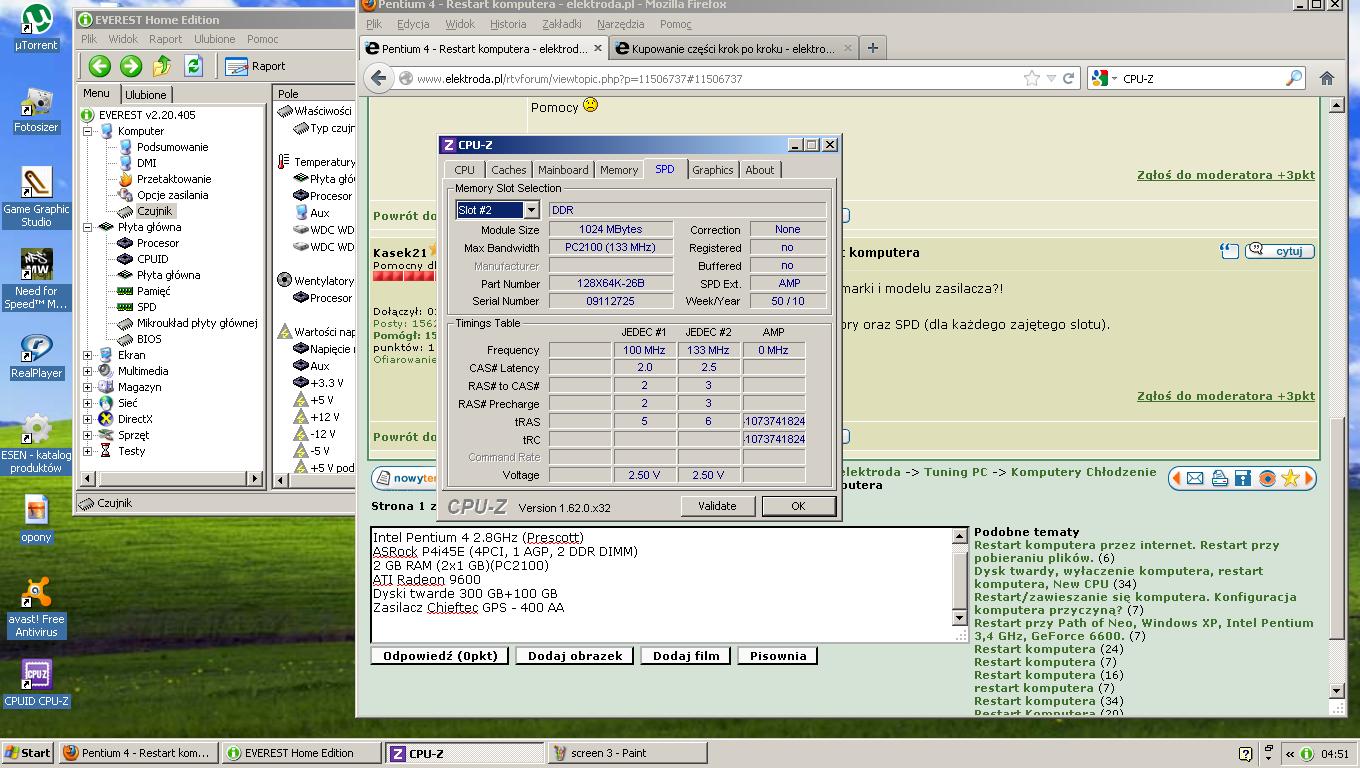The width and height of the screenshot is (1360, 768).
Task: Switch to EVEREST Home Edition via taskbar
Action: pos(300,753)
